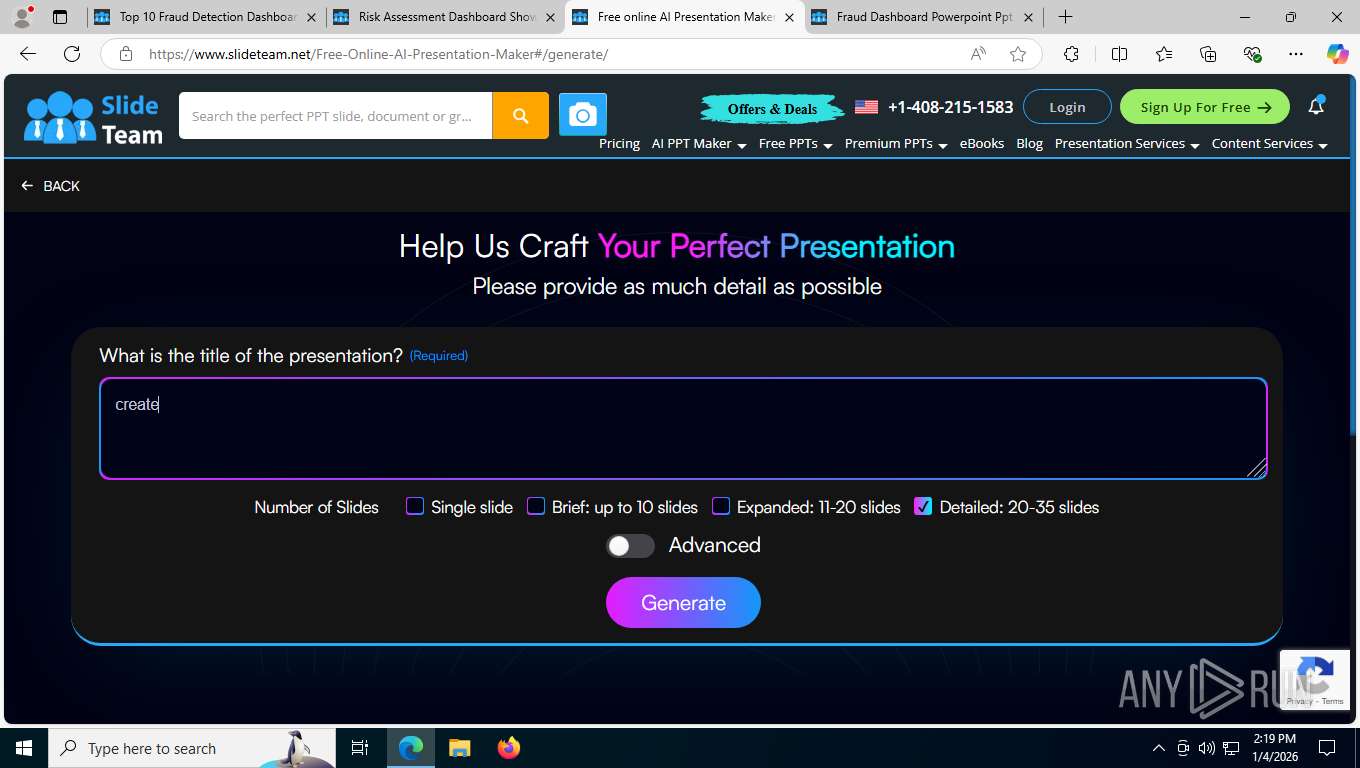
Task: Check the Single slide option
Action: tap(415, 506)
